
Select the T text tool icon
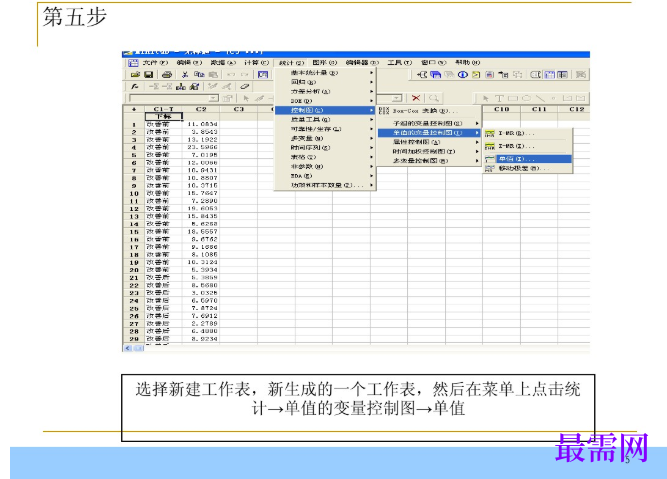(499, 98)
